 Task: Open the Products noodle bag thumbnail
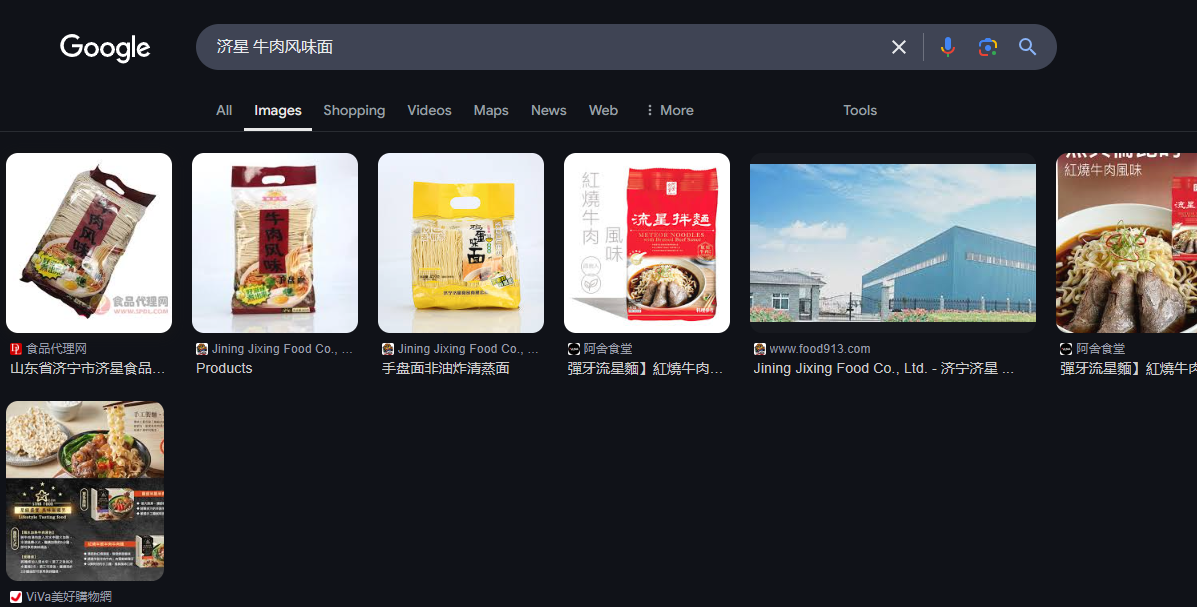click(x=275, y=243)
